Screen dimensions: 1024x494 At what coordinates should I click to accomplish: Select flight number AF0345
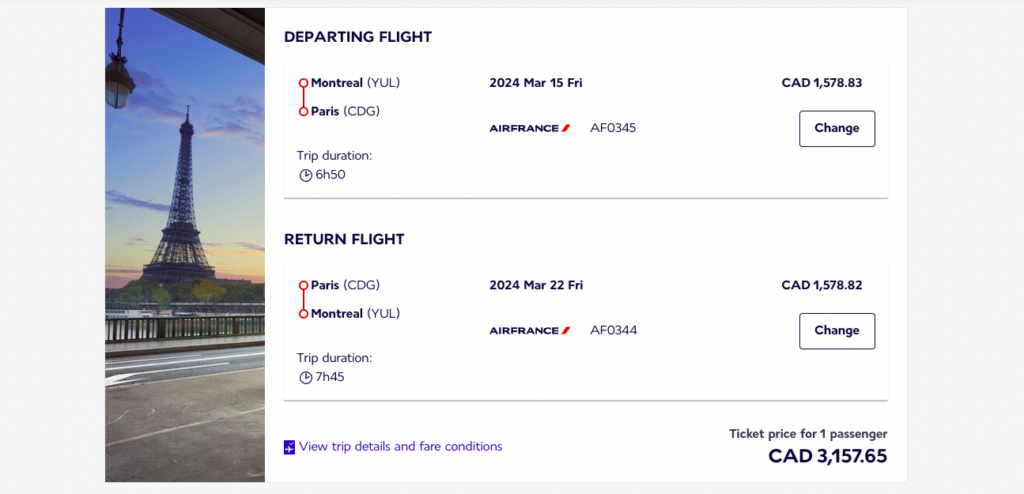pos(613,128)
